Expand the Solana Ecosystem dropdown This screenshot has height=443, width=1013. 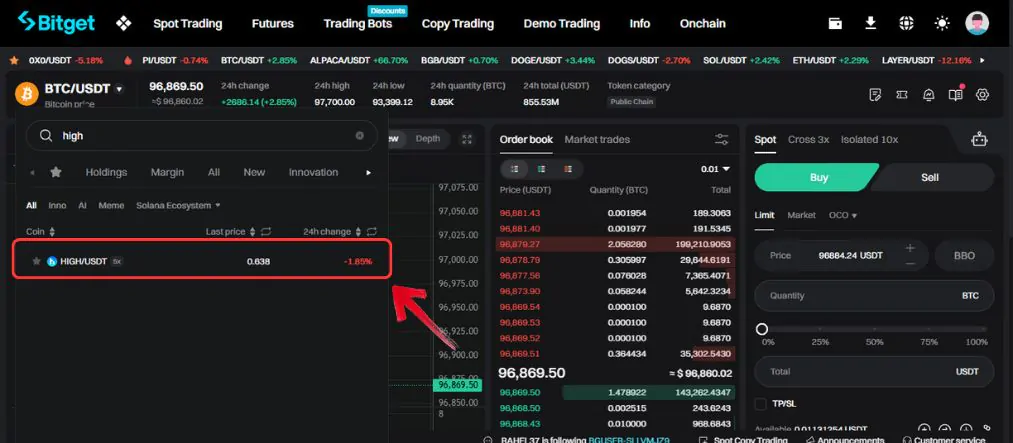tap(178, 205)
